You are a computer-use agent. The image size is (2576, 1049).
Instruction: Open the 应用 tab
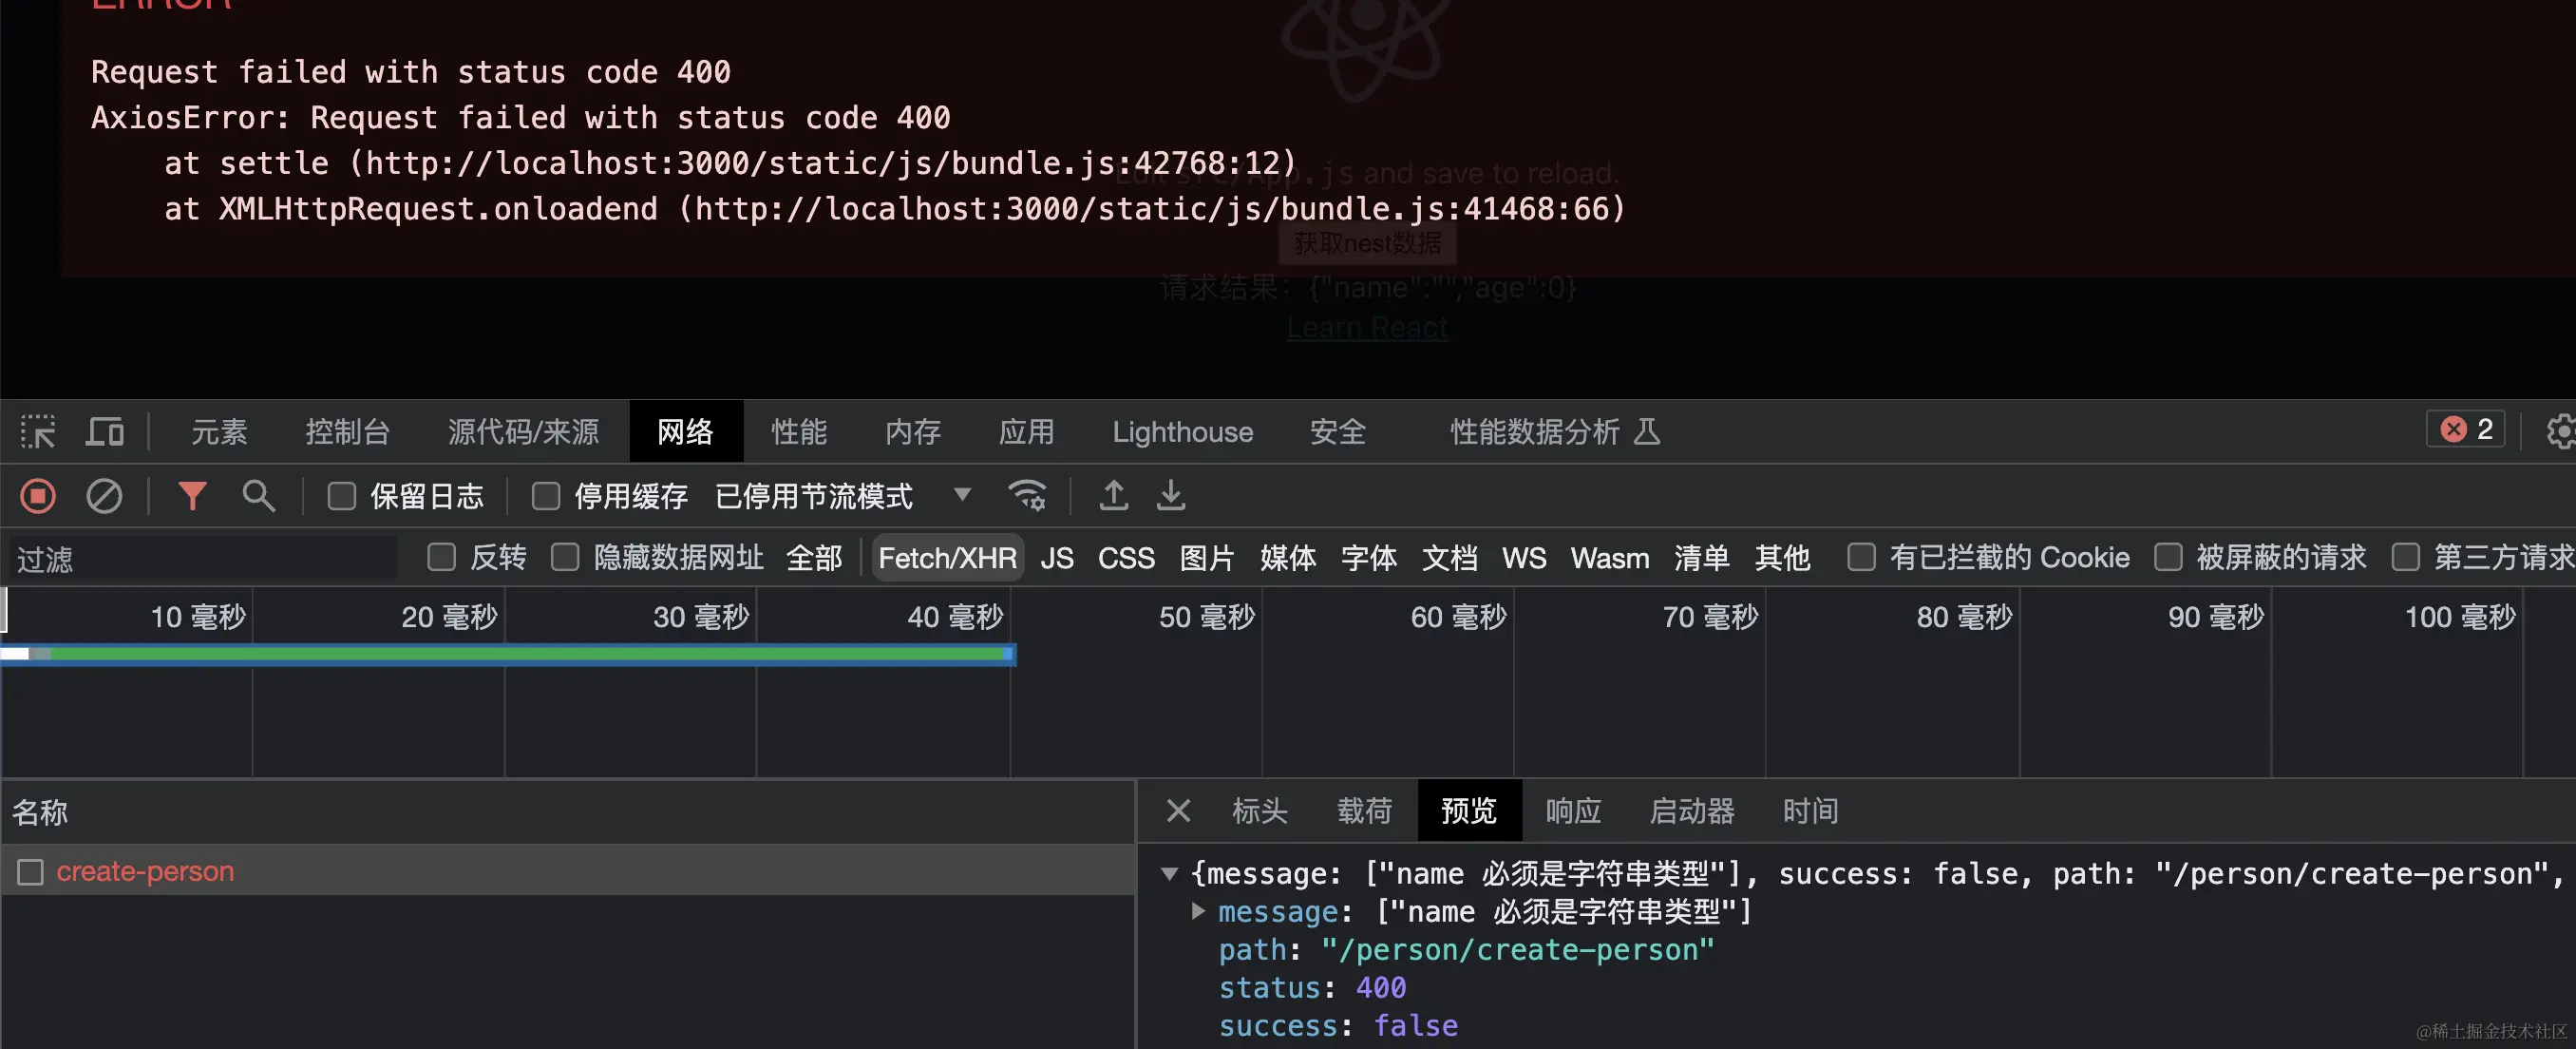[1027, 432]
